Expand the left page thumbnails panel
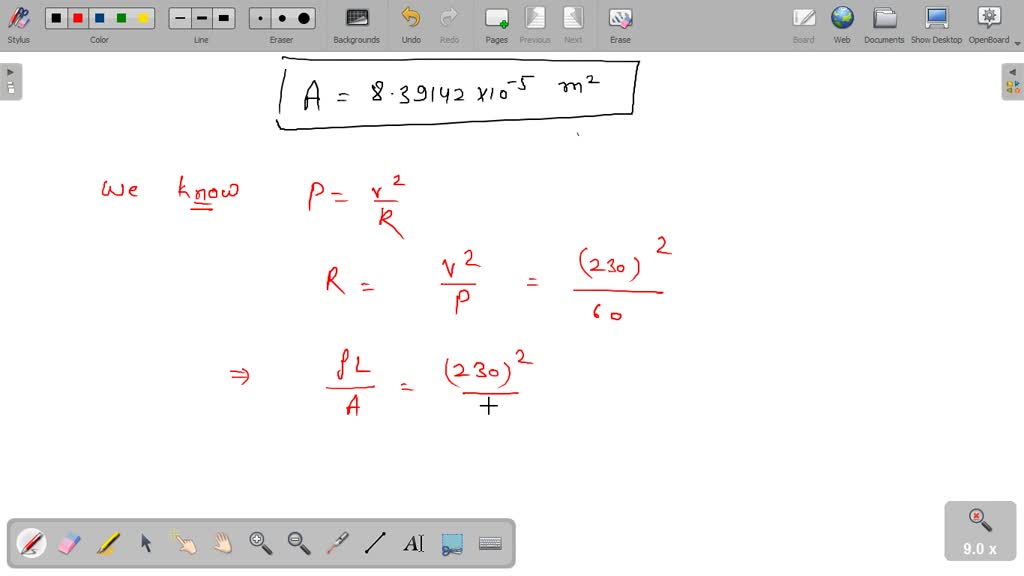This screenshot has width=1024, height=576. tap(11, 82)
